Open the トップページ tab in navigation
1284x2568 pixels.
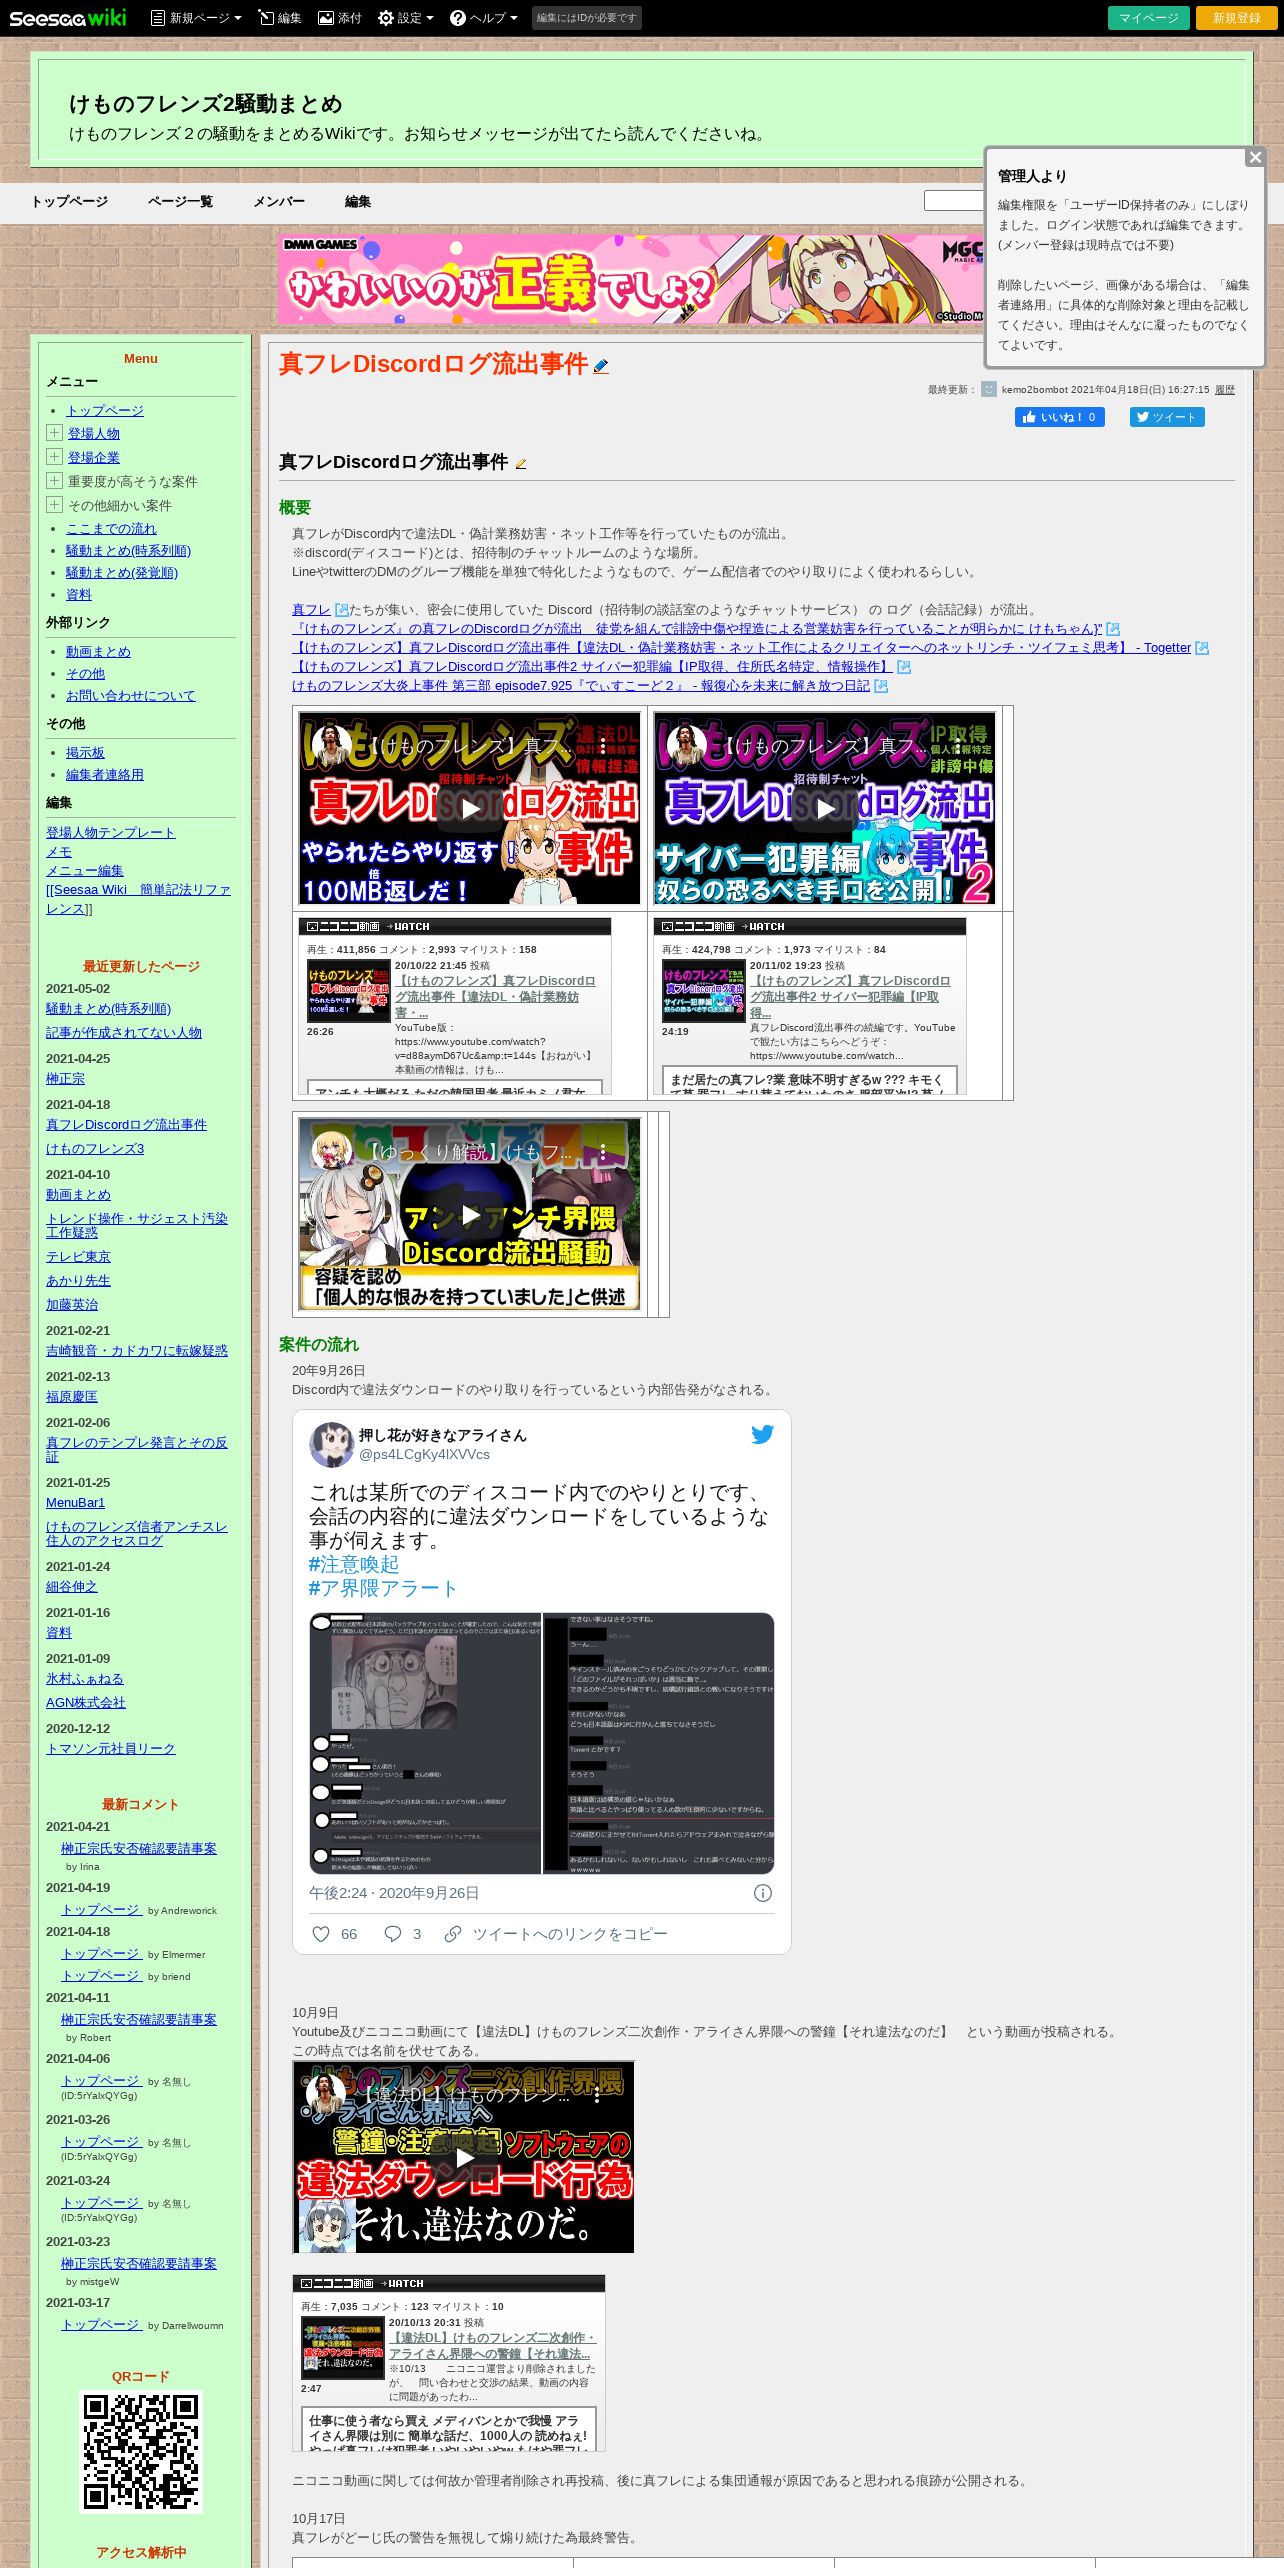pyautogui.click(x=69, y=202)
